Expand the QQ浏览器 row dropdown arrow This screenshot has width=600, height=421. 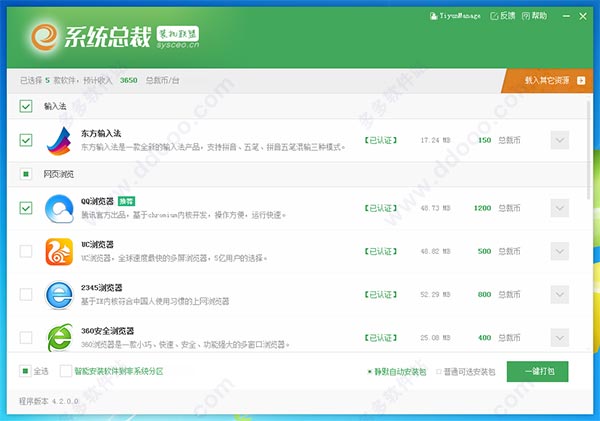click(x=560, y=208)
